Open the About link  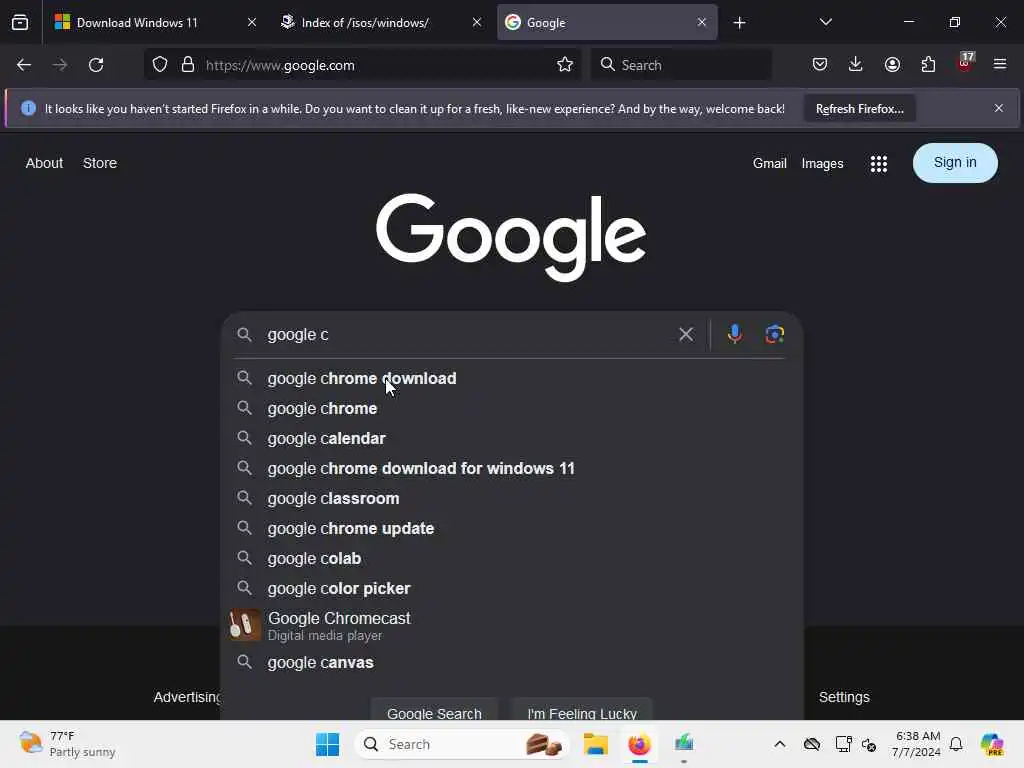(x=44, y=163)
